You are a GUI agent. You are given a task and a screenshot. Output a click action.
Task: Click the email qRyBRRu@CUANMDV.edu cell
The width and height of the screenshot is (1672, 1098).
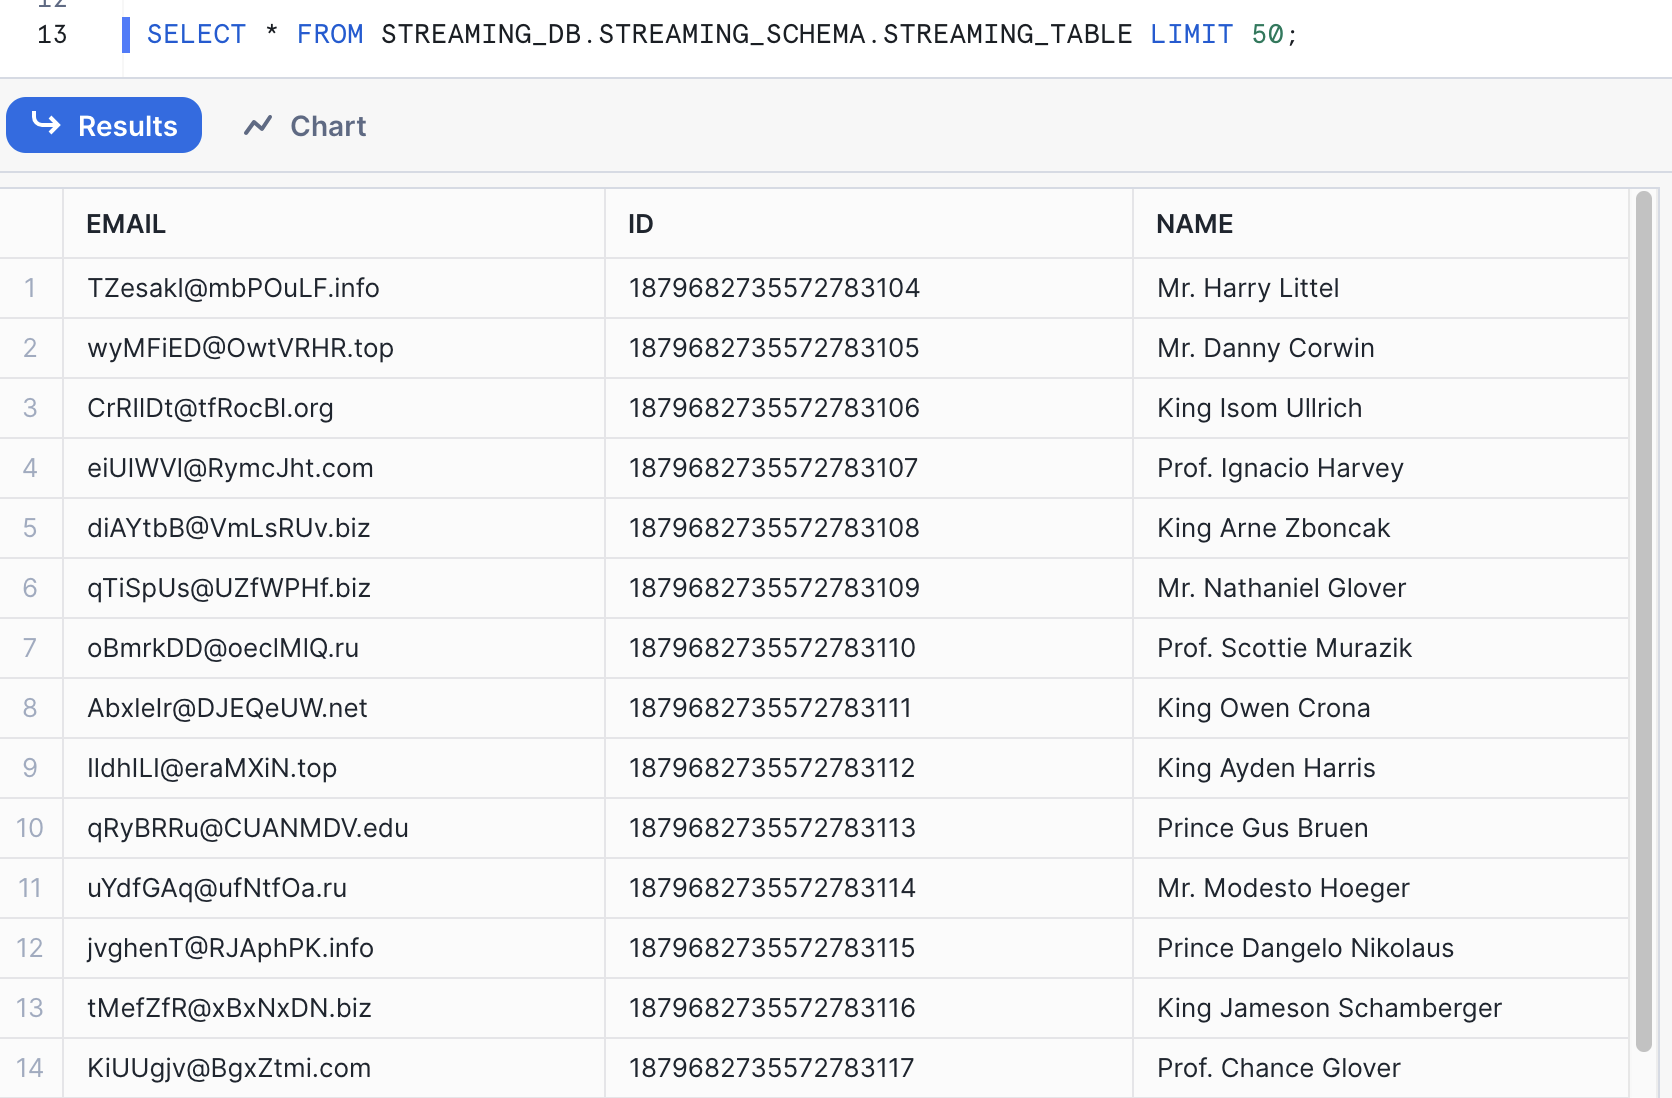pyautogui.click(x=247, y=828)
